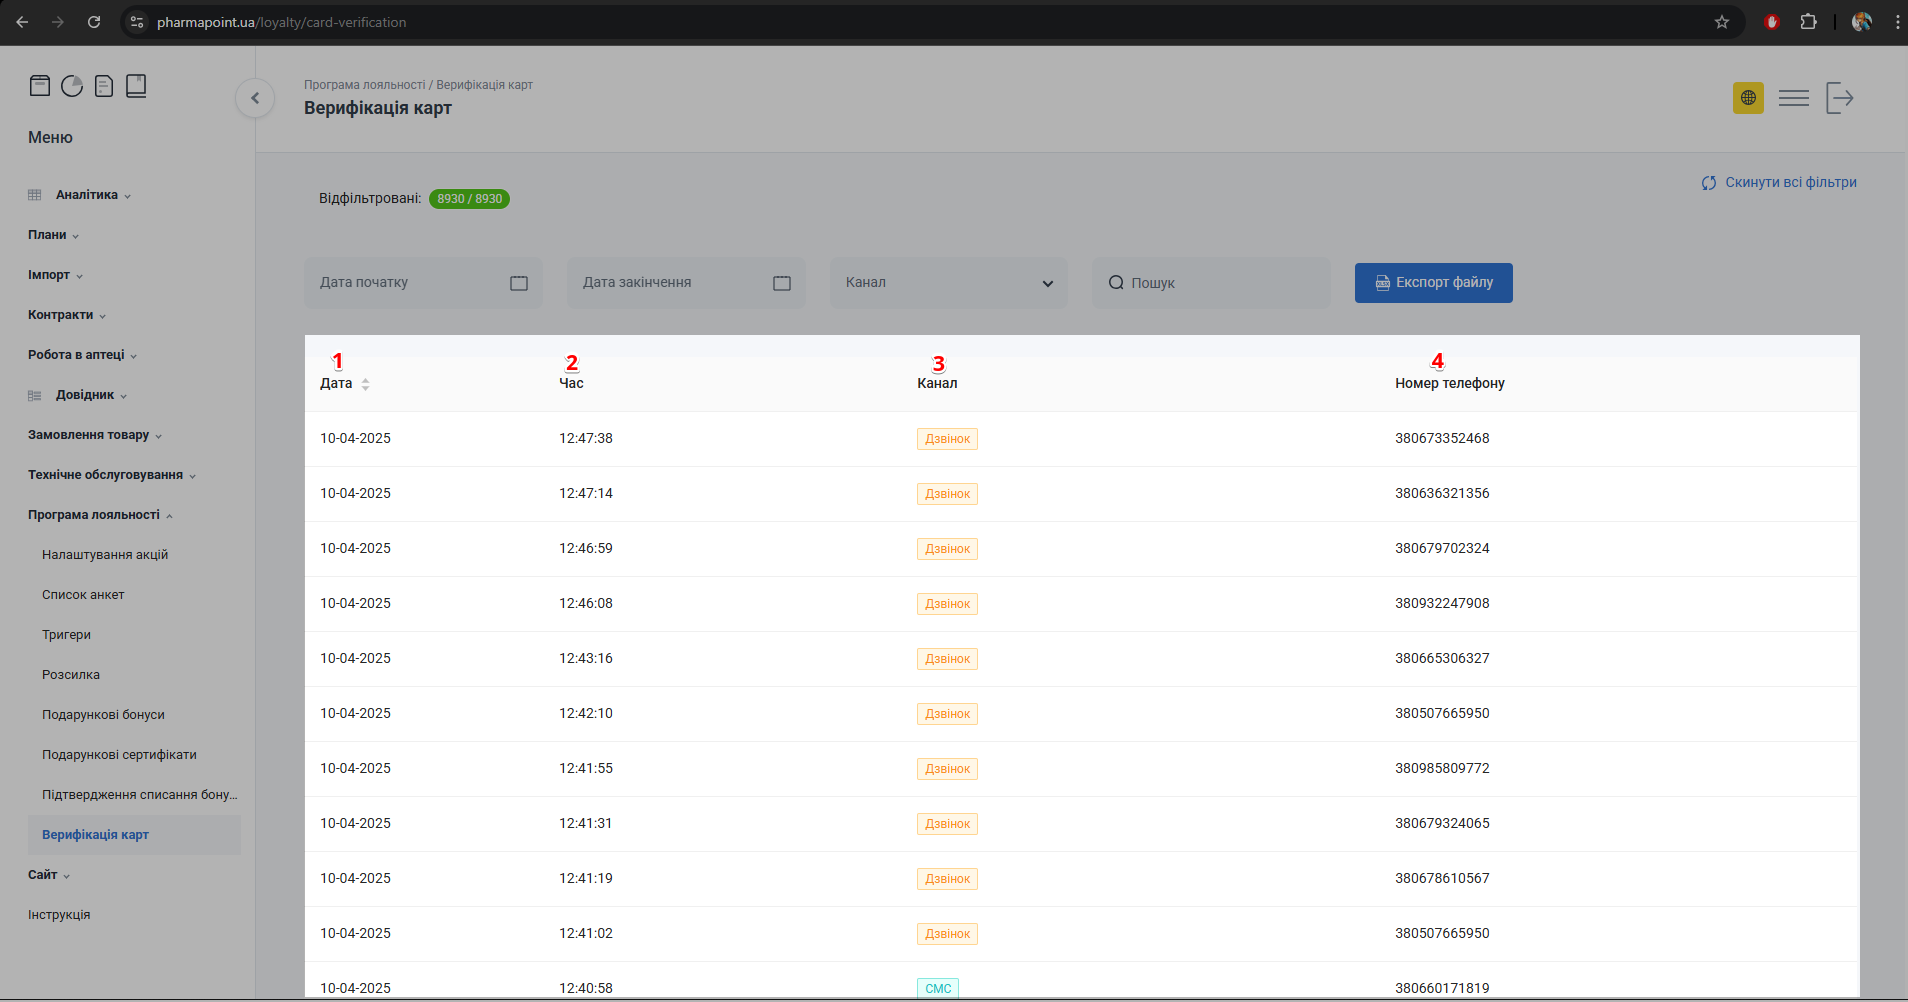Click the Пошук search field
The image size is (1908, 1002).
(x=1211, y=283)
